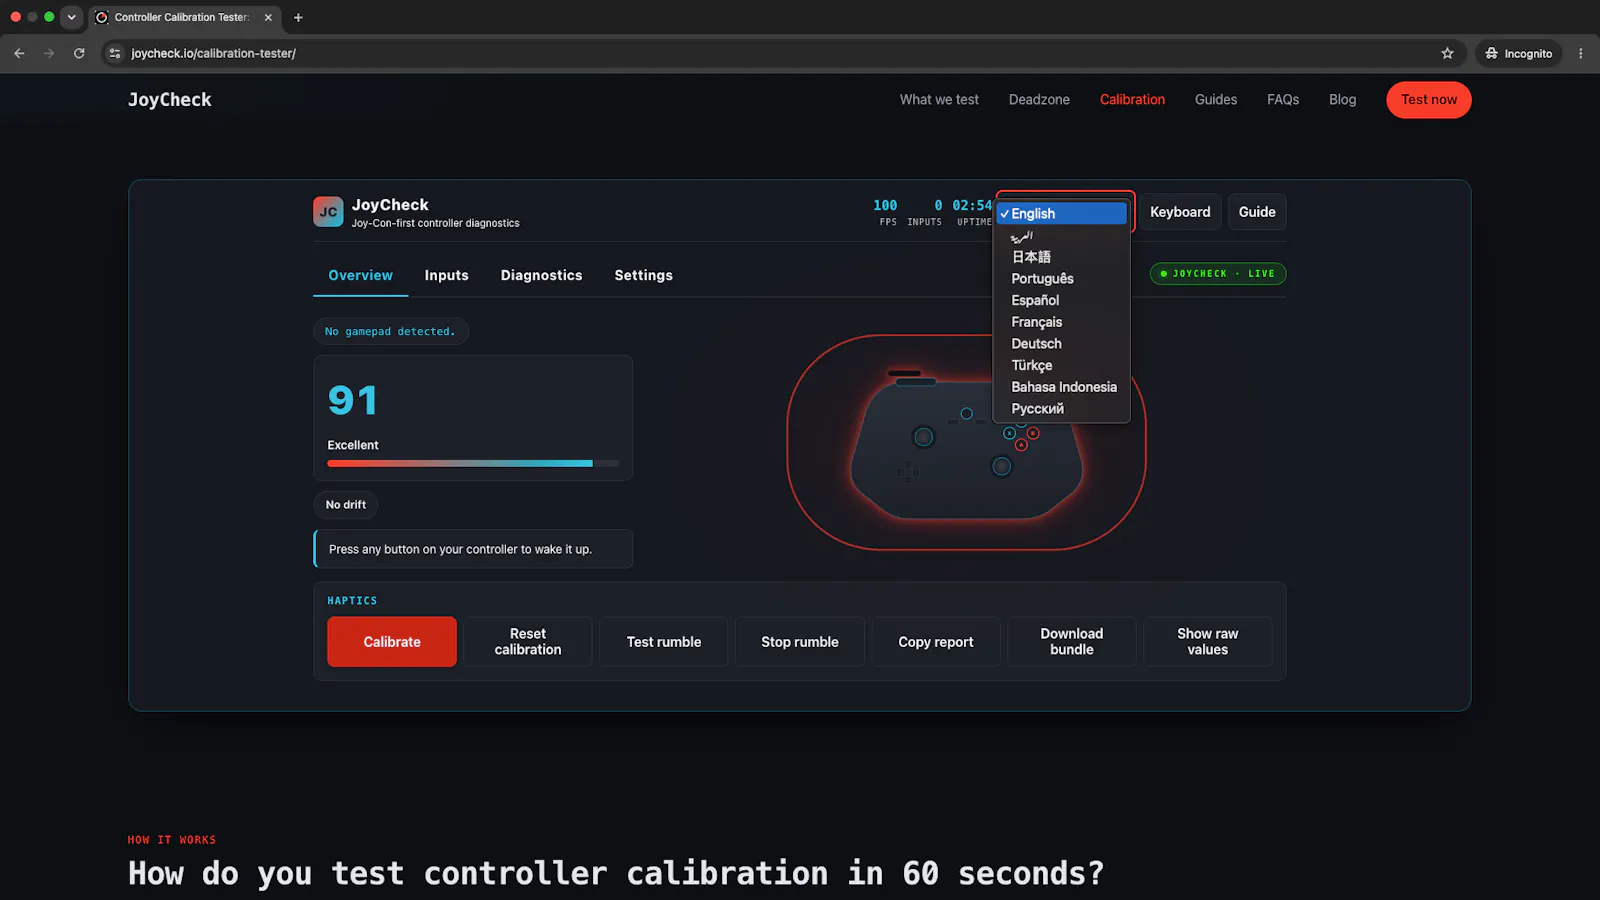Choose Español from the language list
Viewport: 1600px width, 900px height.
[x=1062, y=300]
